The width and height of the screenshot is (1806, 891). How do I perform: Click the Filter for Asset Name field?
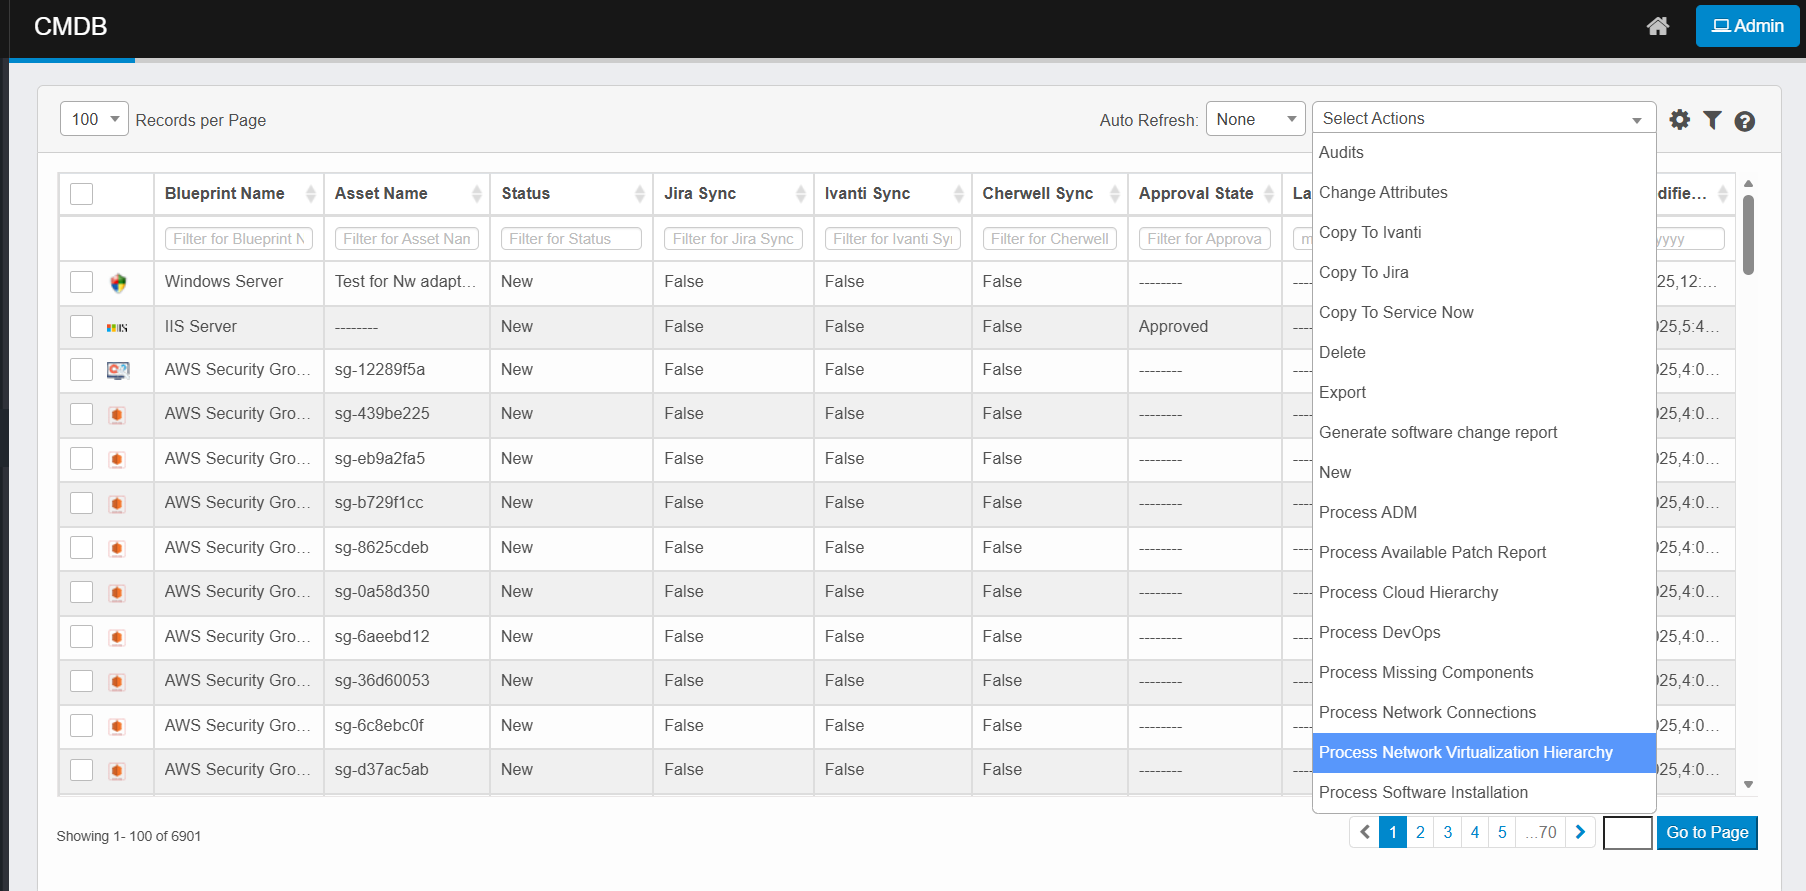[x=406, y=239]
